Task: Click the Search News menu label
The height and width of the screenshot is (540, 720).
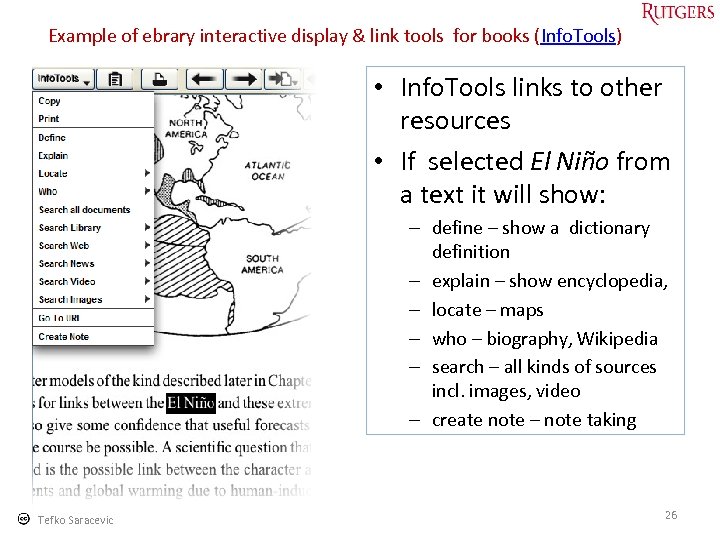Action: coord(67,264)
